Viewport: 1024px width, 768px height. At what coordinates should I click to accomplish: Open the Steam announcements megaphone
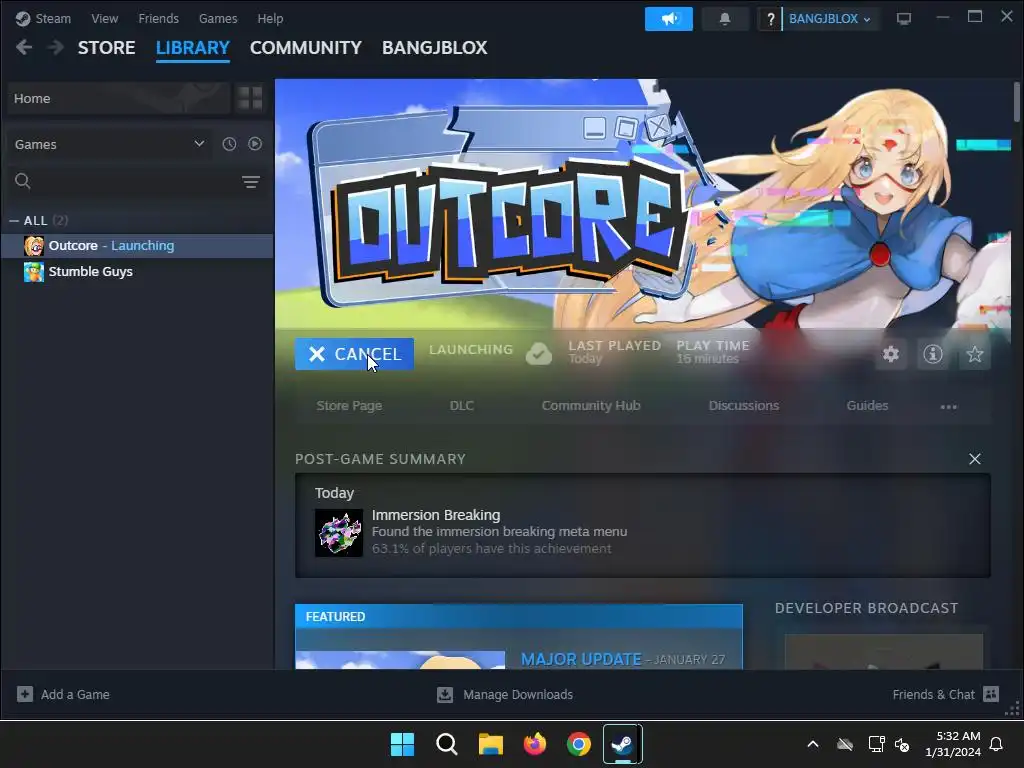coord(669,19)
